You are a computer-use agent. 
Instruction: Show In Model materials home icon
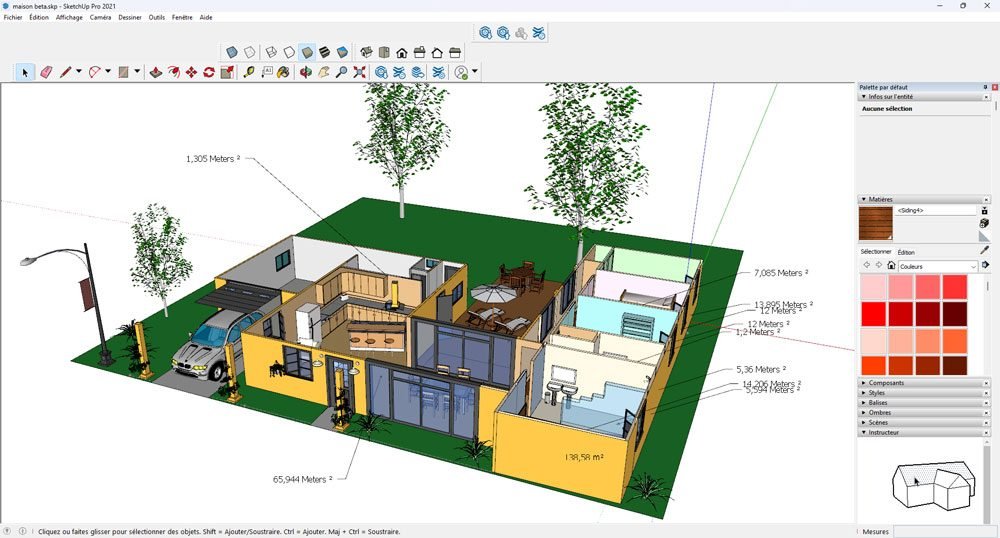[x=891, y=265]
